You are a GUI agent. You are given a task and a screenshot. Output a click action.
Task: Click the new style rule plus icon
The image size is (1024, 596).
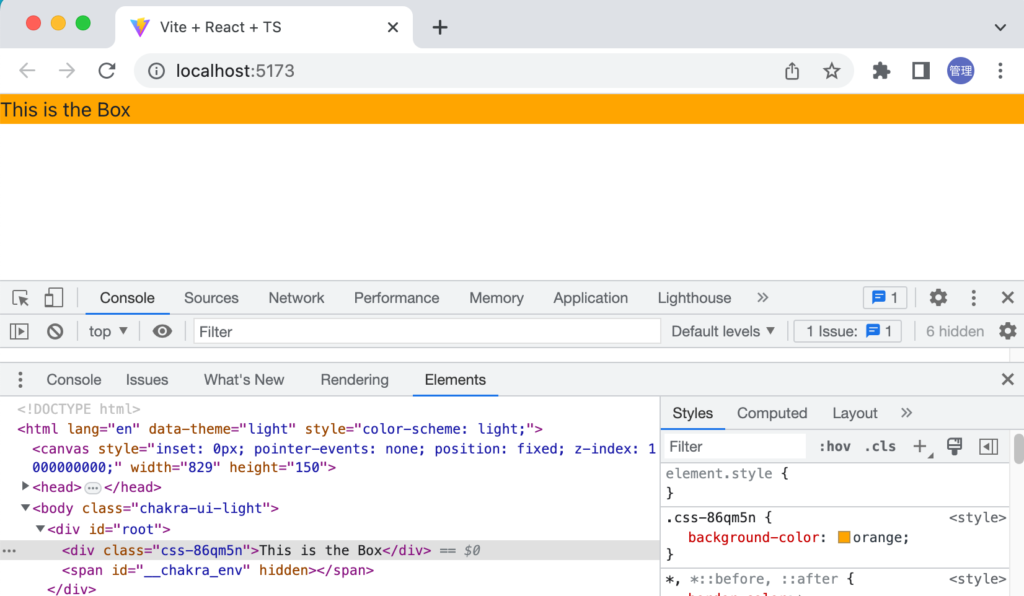point(920,447)
